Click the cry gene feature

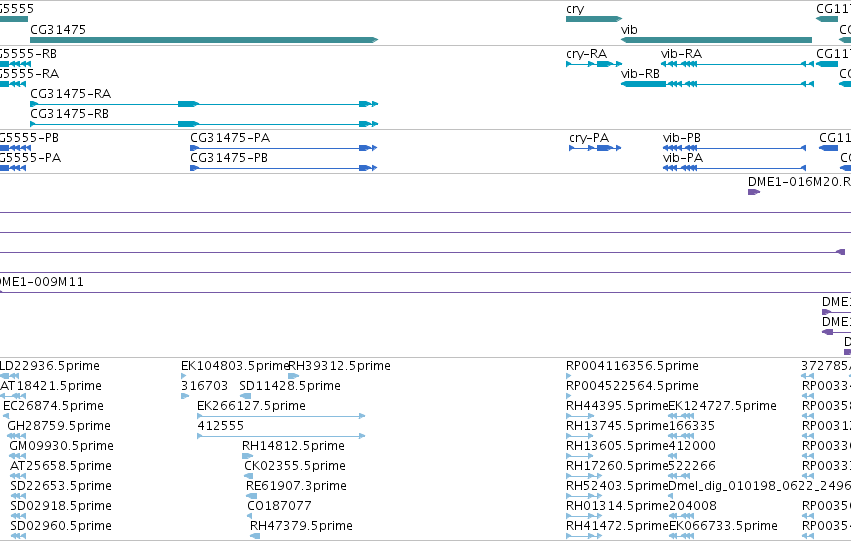(x=594, y=19)
